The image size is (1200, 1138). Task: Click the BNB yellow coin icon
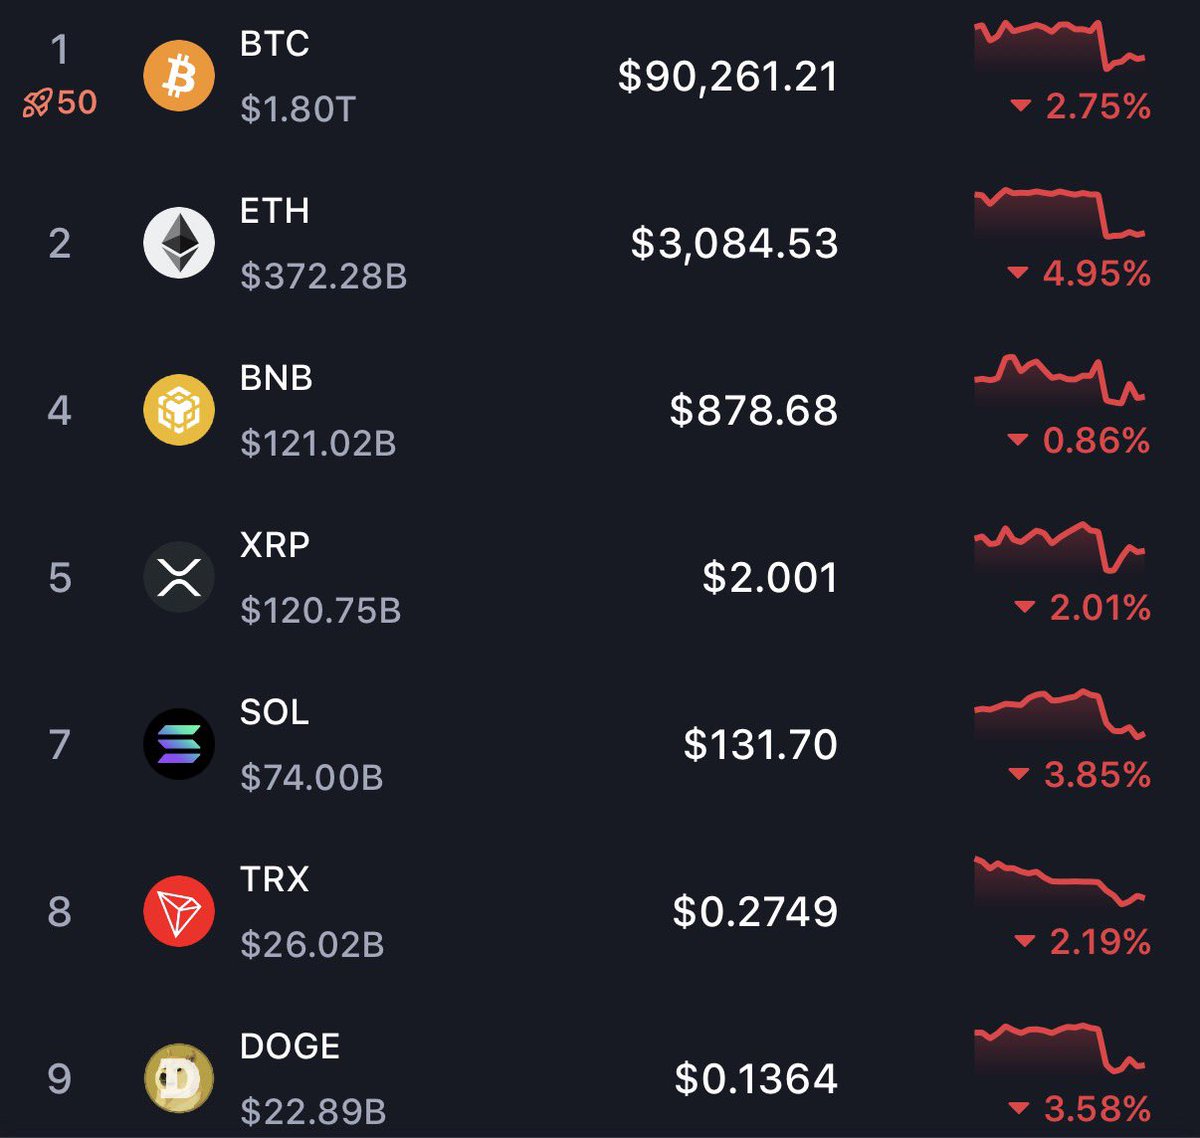pyautogui.click(x=179, y=410)
